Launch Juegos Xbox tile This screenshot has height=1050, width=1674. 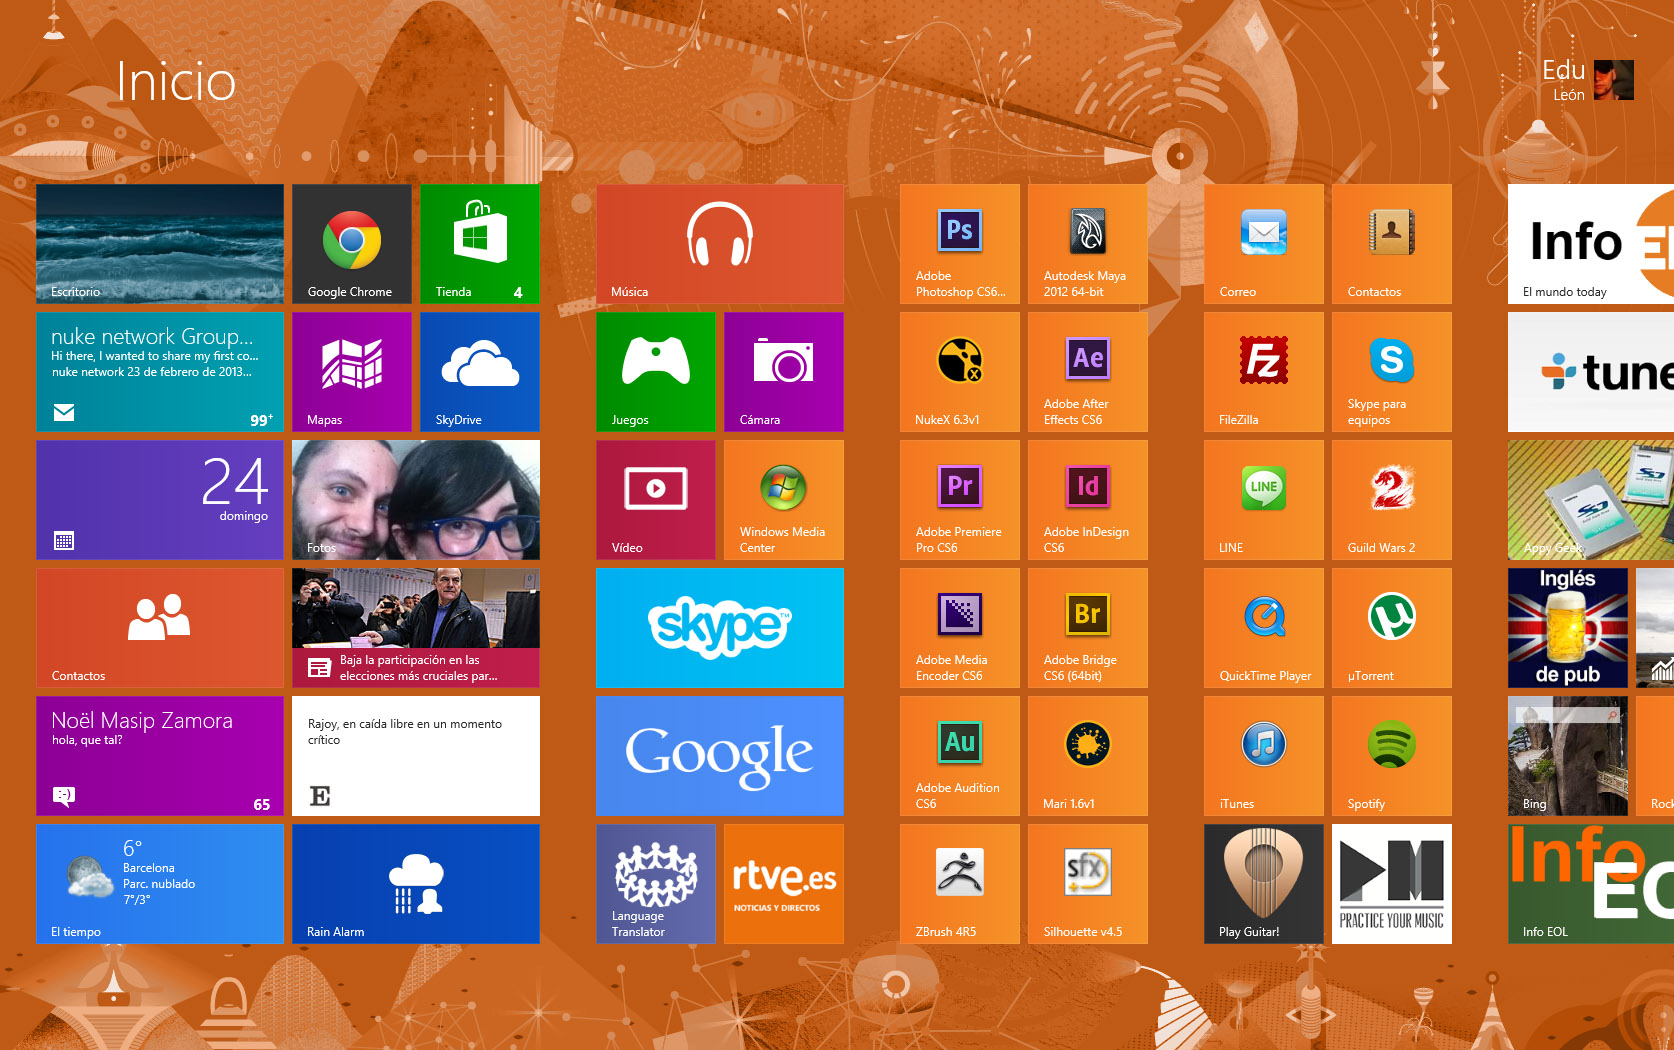655,372
